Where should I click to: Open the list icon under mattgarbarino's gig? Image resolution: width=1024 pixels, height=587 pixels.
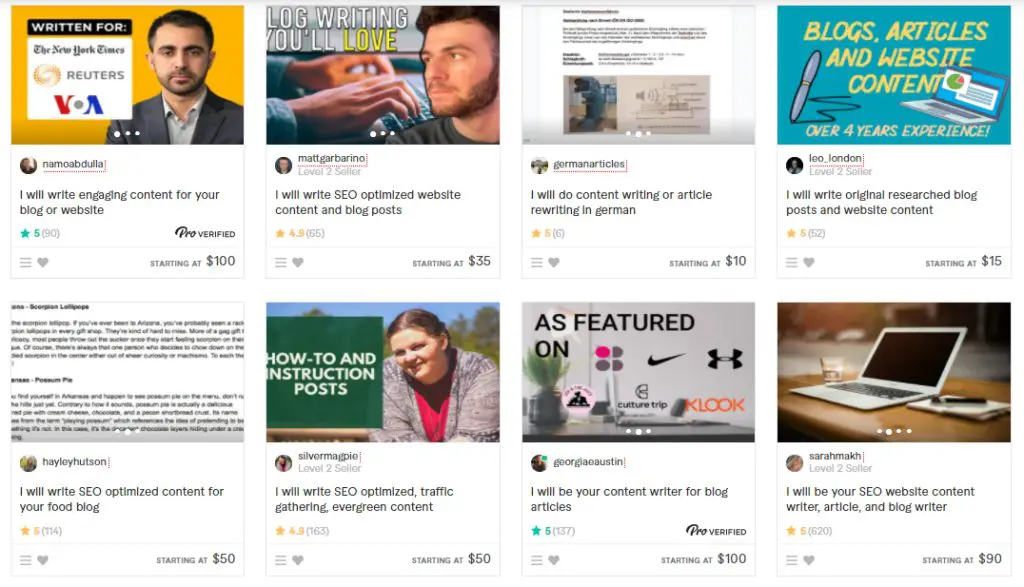[x=281, y=262]
